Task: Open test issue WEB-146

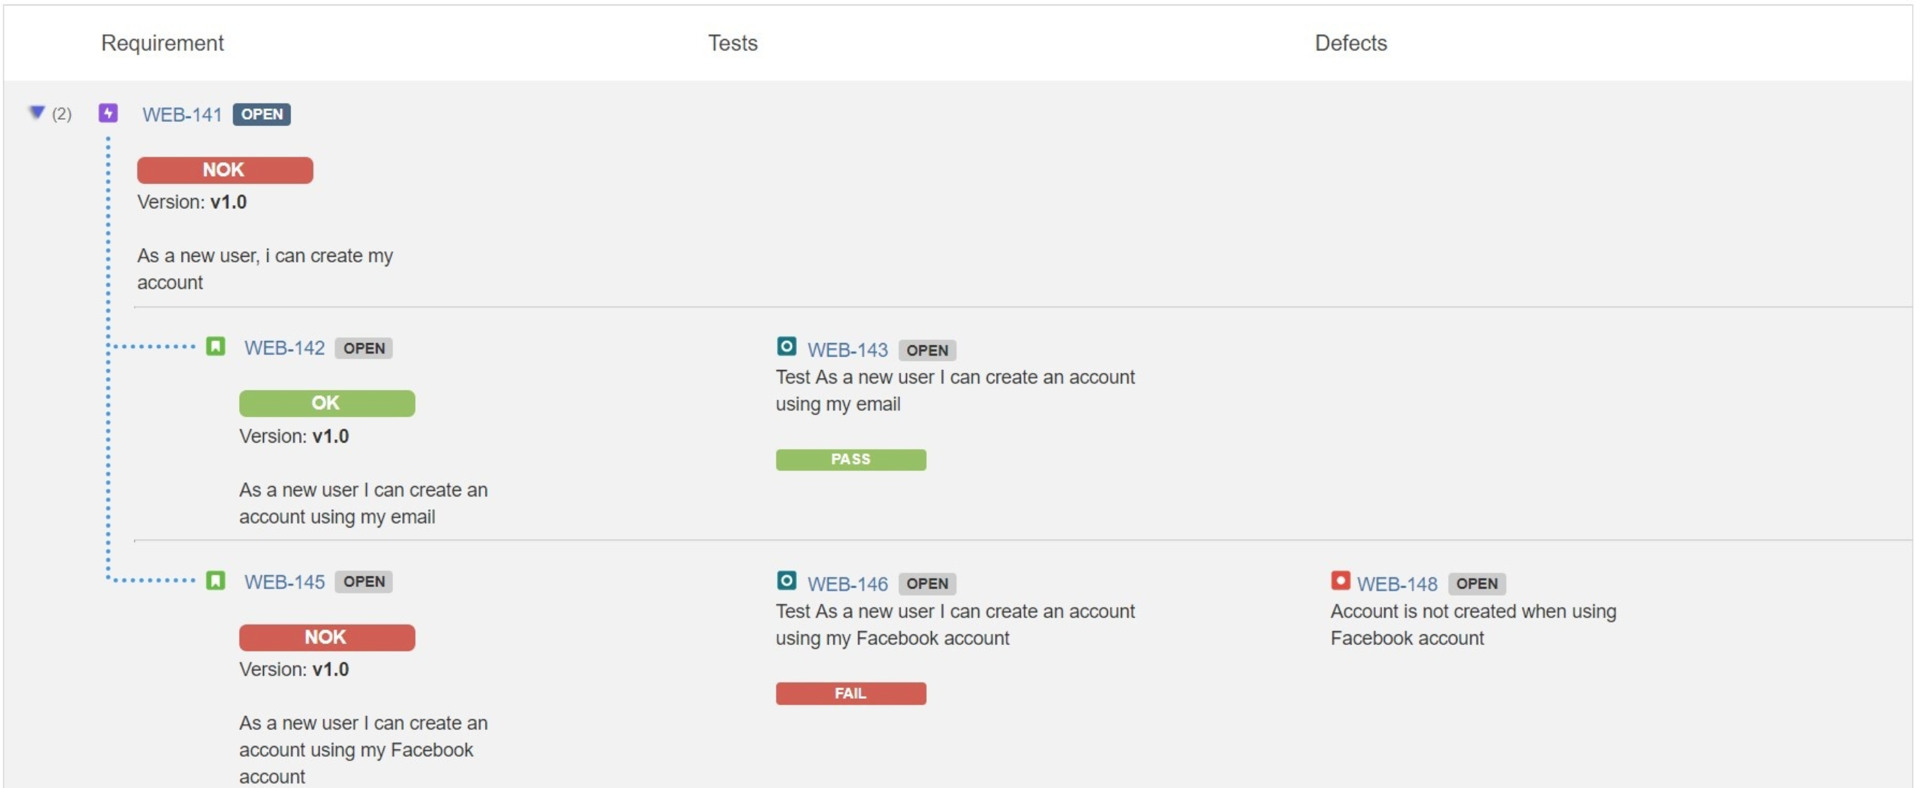Action: (x=848, y=584)
